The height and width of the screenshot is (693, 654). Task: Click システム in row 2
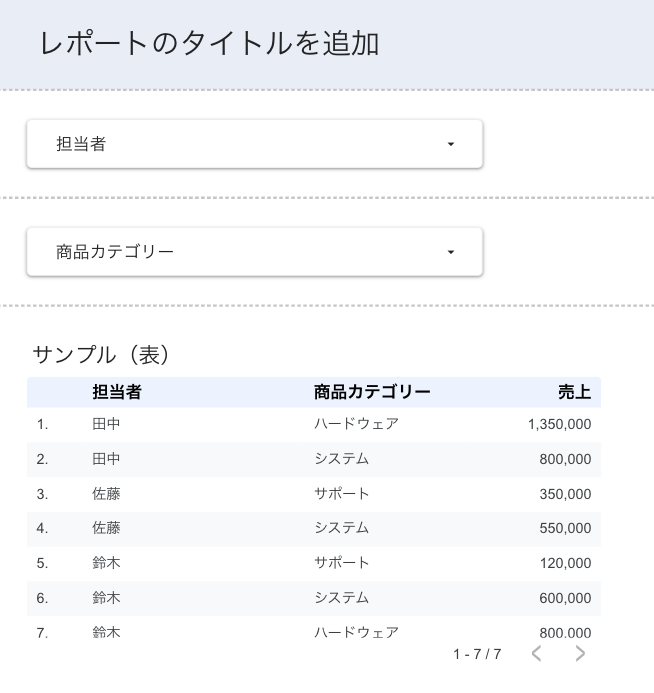342,459
